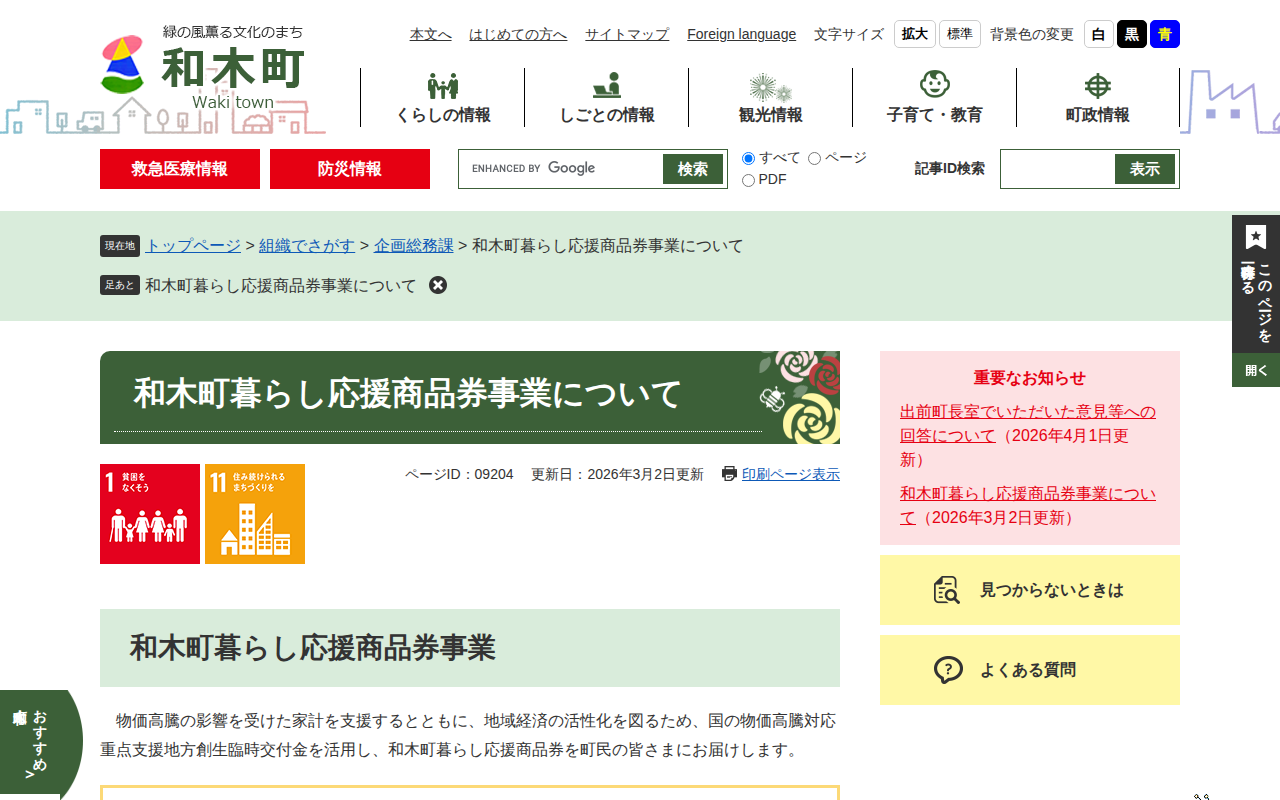The height and width of the screenshot is (800, 1280).
Task: Click the 緑の風薫る文化のまち tagline
Action: pyautogui.click(x=233, y=32)
